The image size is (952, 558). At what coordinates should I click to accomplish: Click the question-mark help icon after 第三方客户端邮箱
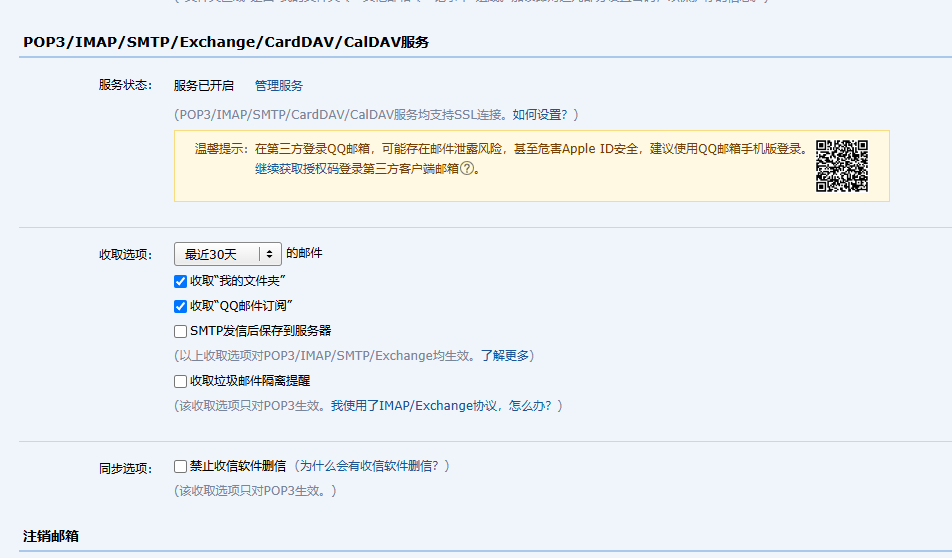(x=467, y=169)
